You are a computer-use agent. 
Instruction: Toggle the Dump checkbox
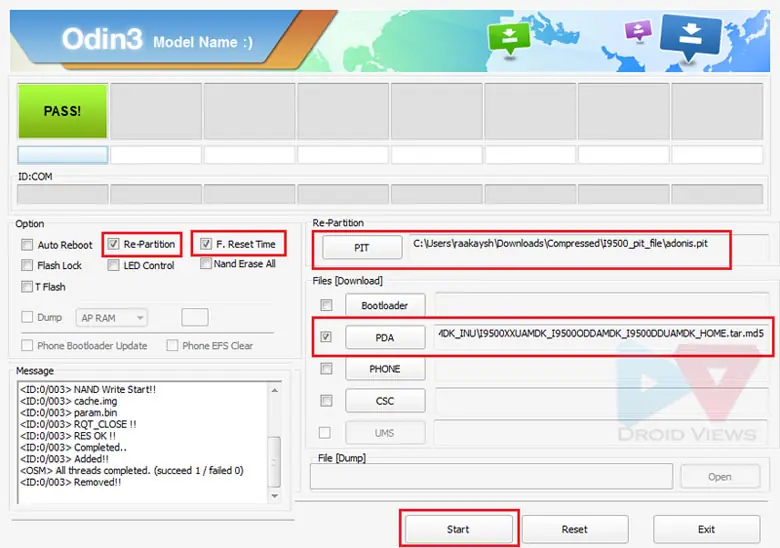27,317
